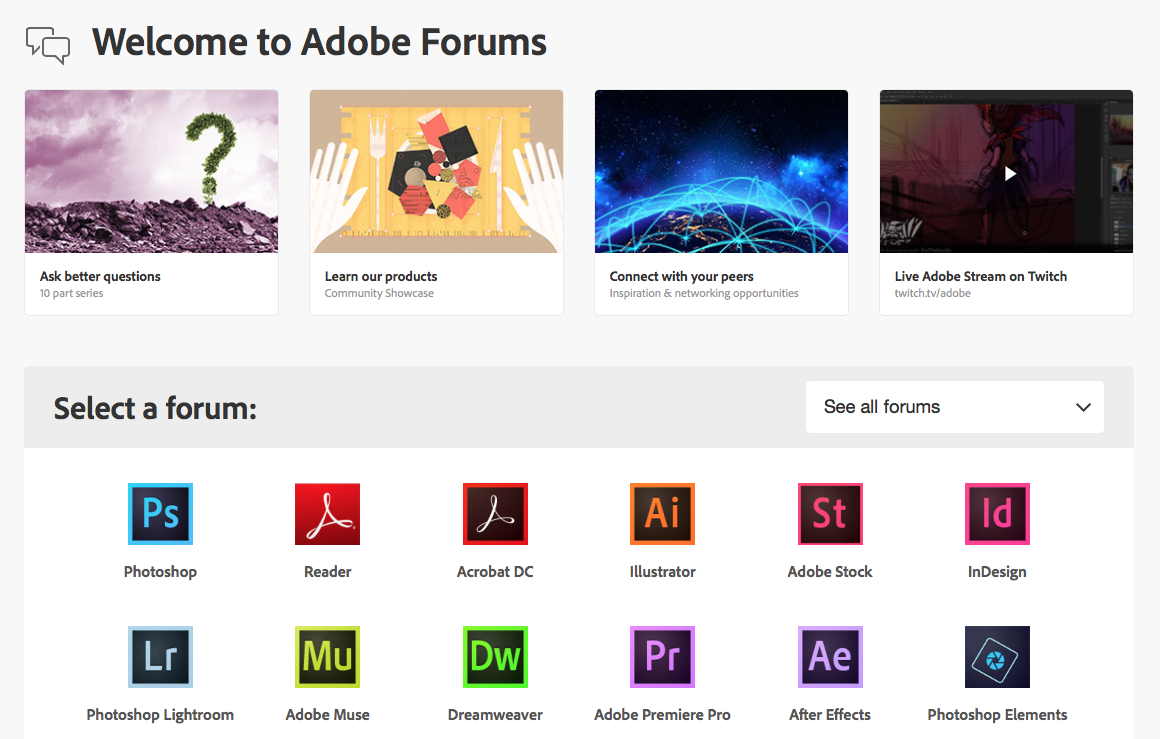
Task: Click the 'Welcome to Adobe Forums' heading
Action: coord(320,42)
